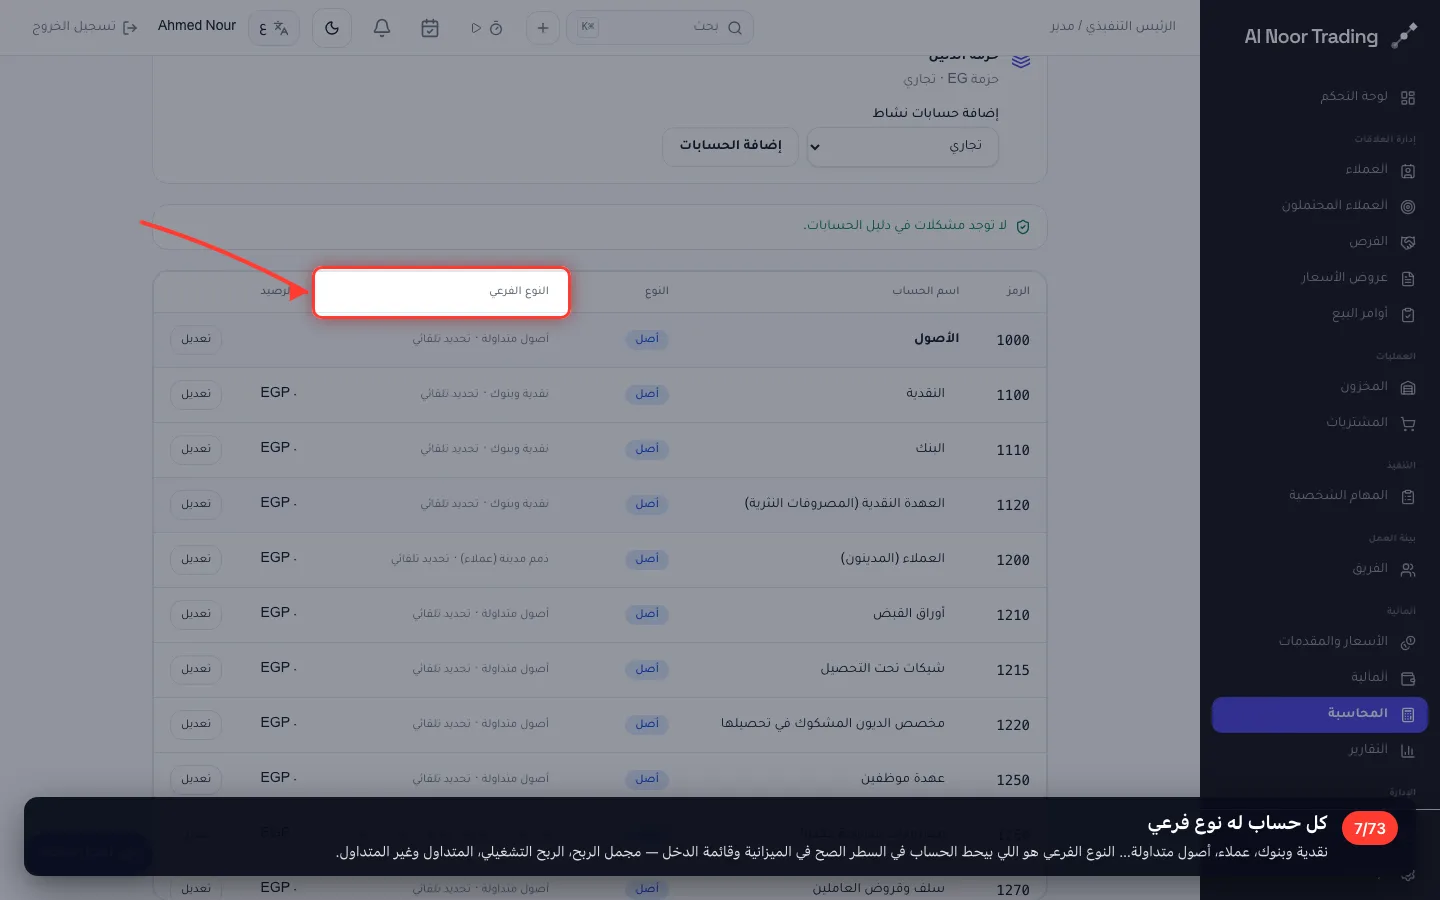
Task: Click تسجيل الخروج to log out
Action: pos(85,27)
